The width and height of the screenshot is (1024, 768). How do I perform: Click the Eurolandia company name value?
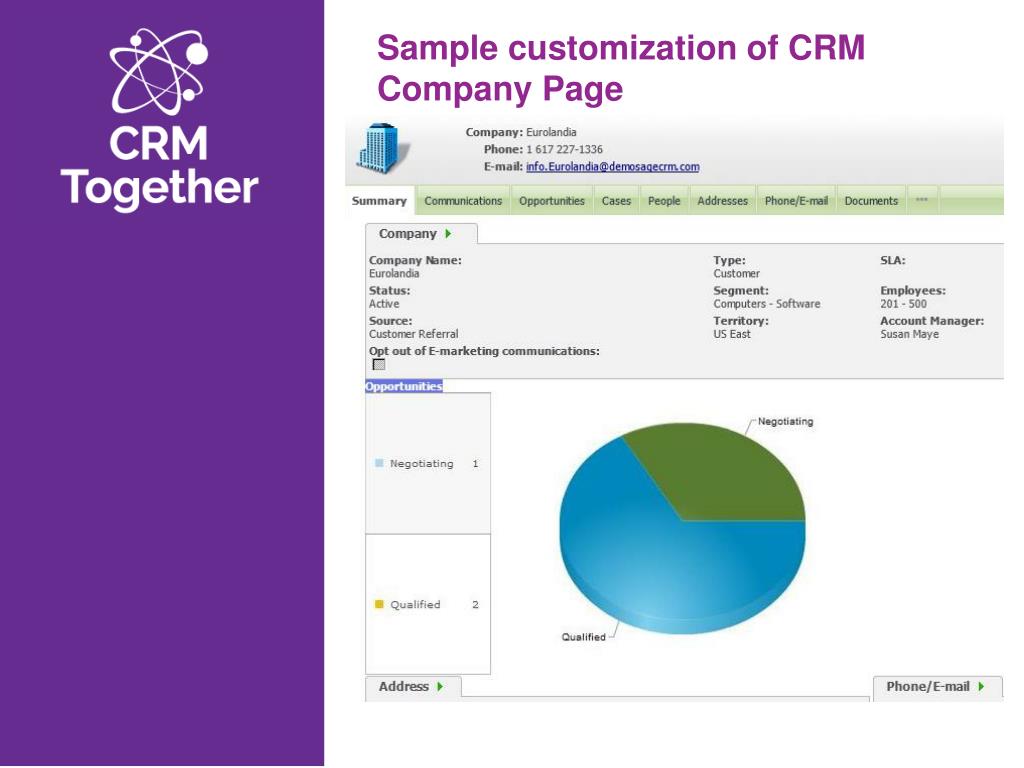394,274
